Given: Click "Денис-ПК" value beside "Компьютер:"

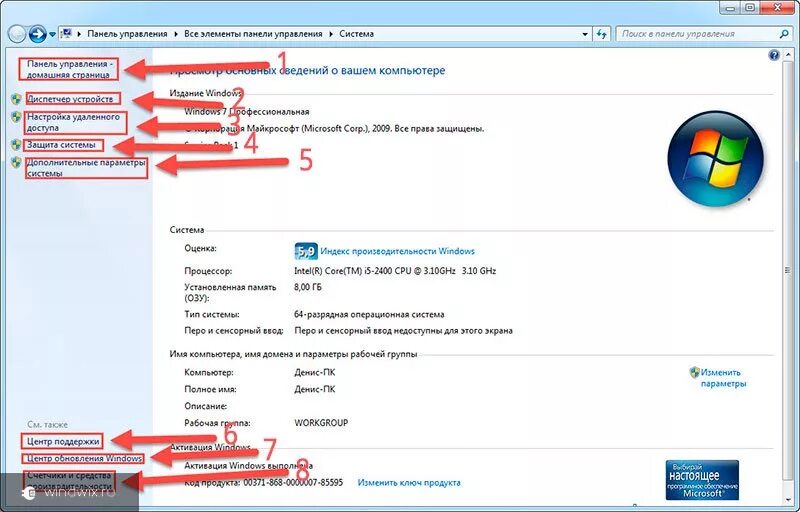Looking at the screenshot, I should pyautogui.click(x=315, y=372).
